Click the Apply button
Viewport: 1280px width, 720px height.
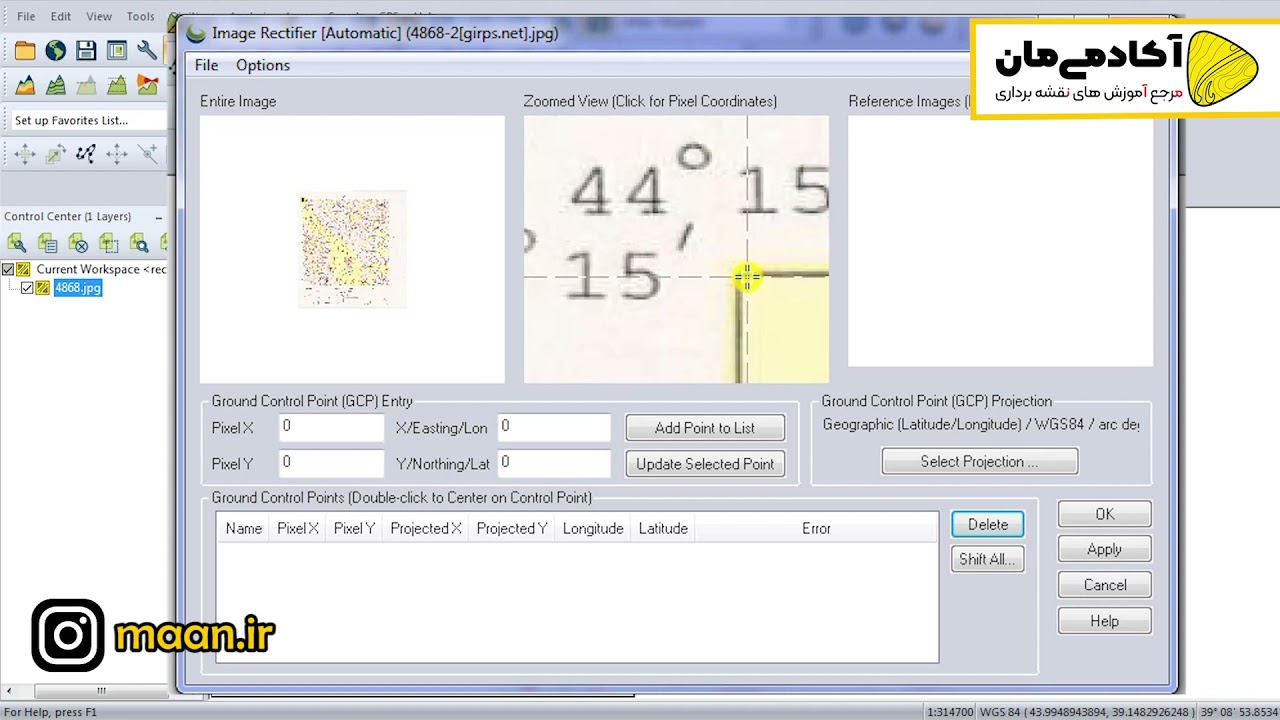(x=1104, y=550)
